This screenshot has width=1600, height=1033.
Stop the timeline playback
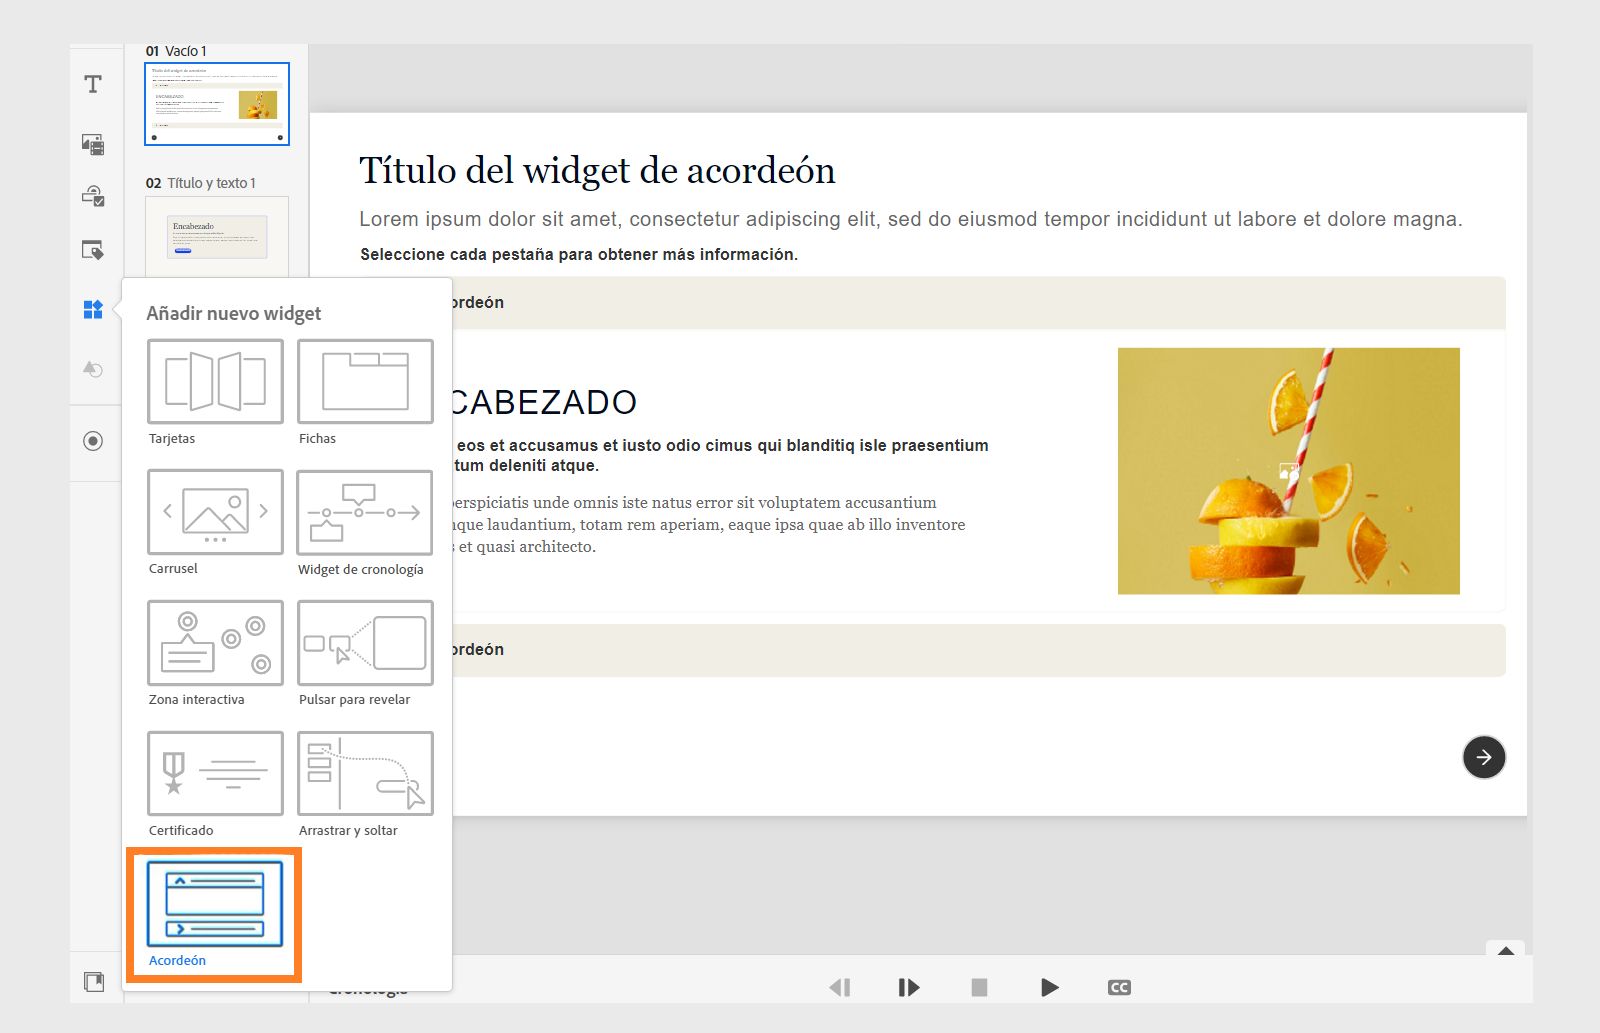click(979, 988)
